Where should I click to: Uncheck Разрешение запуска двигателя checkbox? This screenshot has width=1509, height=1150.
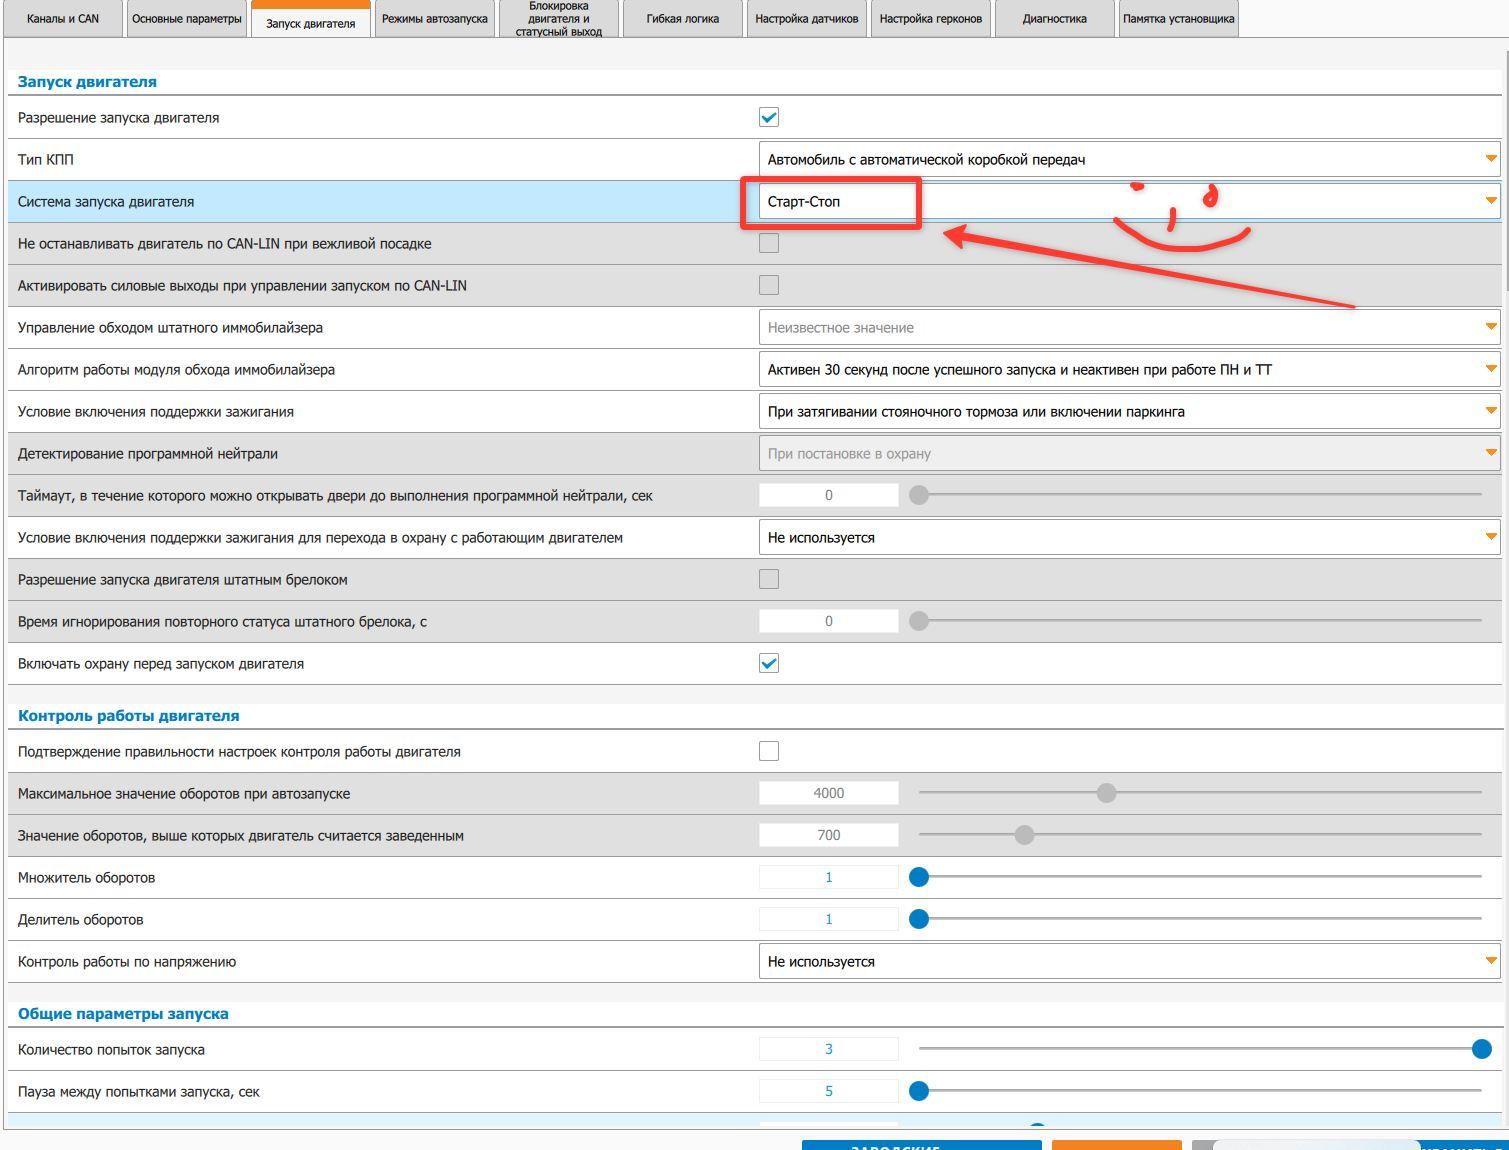click(x=769, y=117)
